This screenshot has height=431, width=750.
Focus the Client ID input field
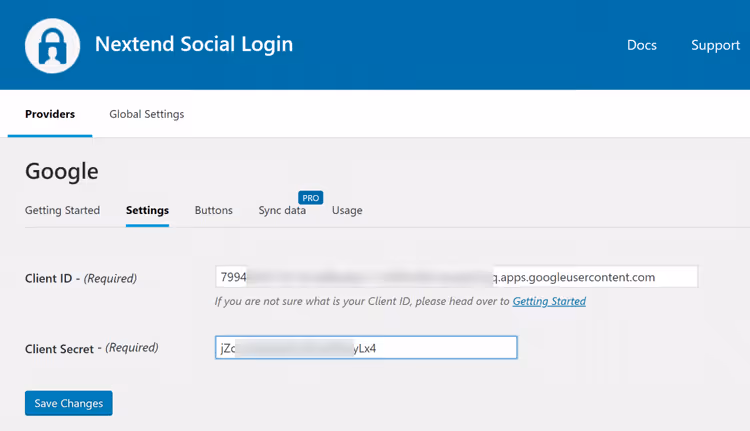click(456, 277)
